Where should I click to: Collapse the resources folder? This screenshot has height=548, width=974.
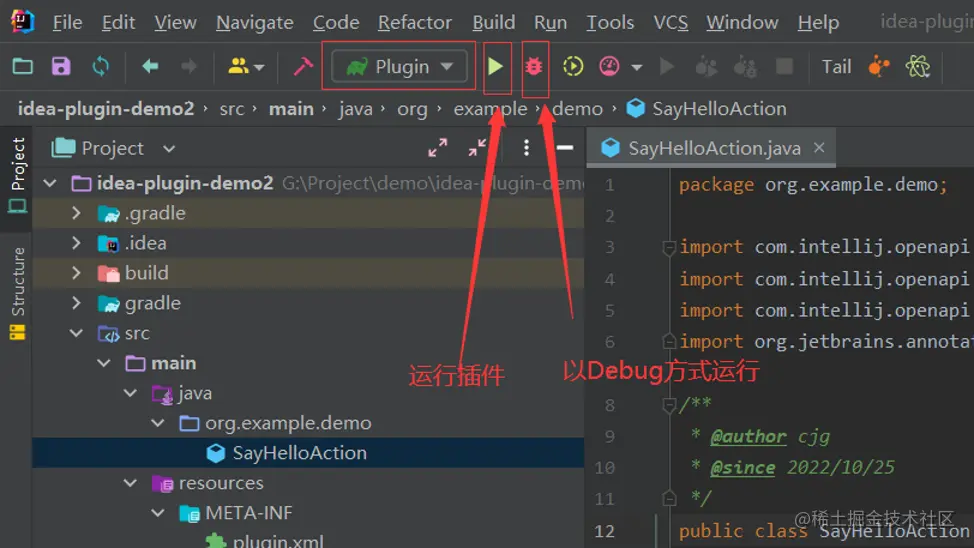[130, 483]
